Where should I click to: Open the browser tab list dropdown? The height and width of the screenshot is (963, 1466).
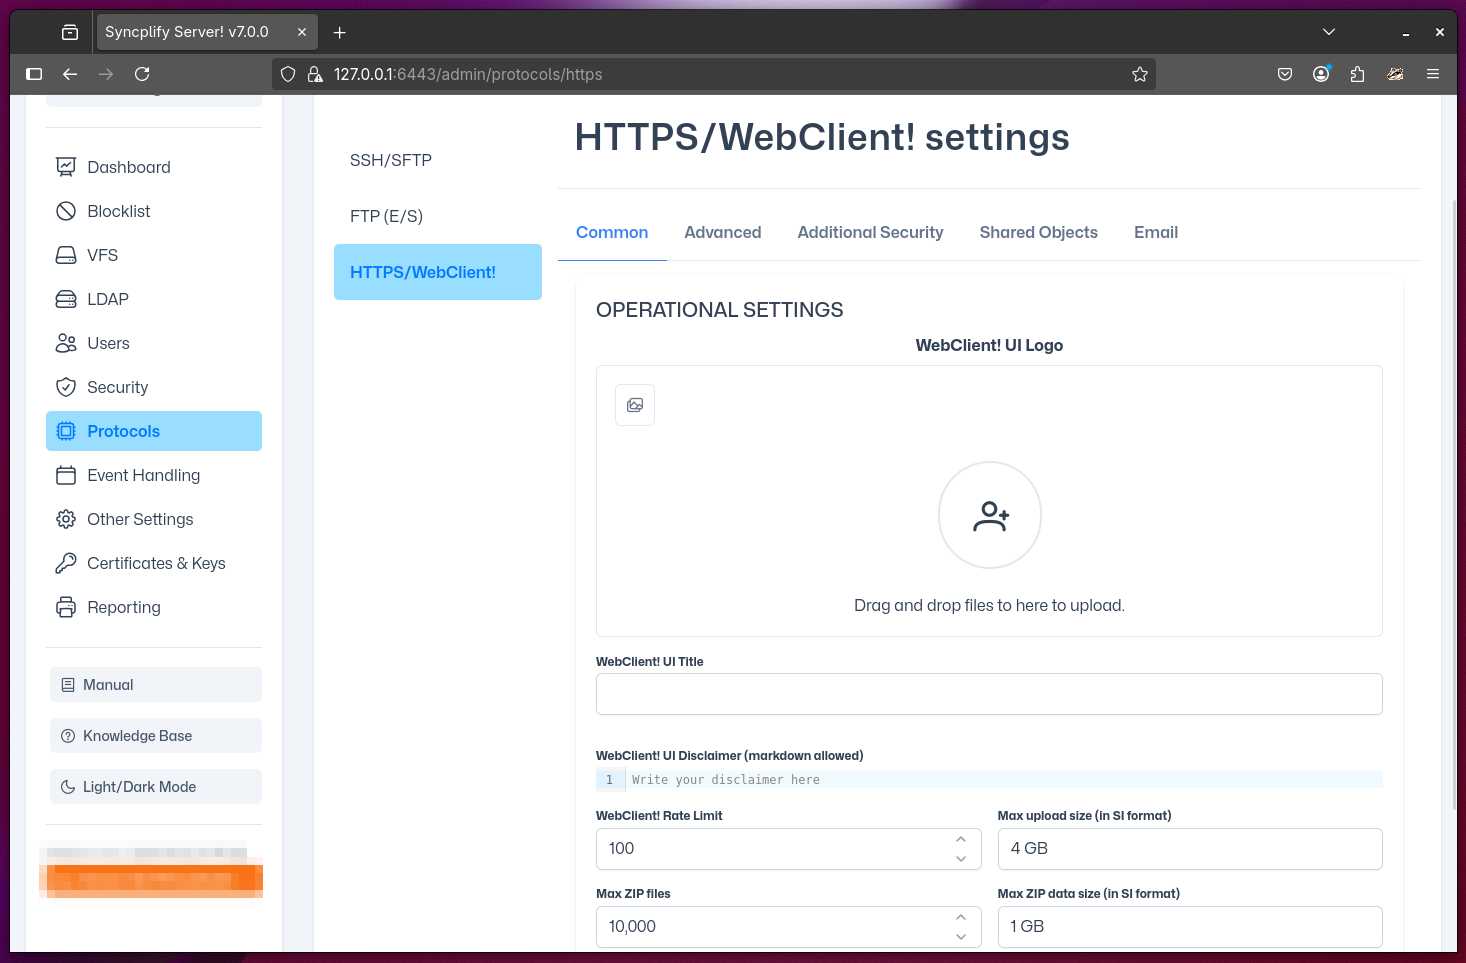click(x=1329, y=31)
